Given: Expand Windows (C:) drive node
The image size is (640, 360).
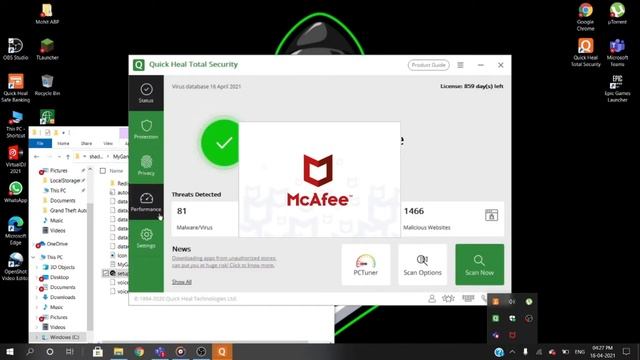Looking at the screenshot, I should click(x=37, y=337).
